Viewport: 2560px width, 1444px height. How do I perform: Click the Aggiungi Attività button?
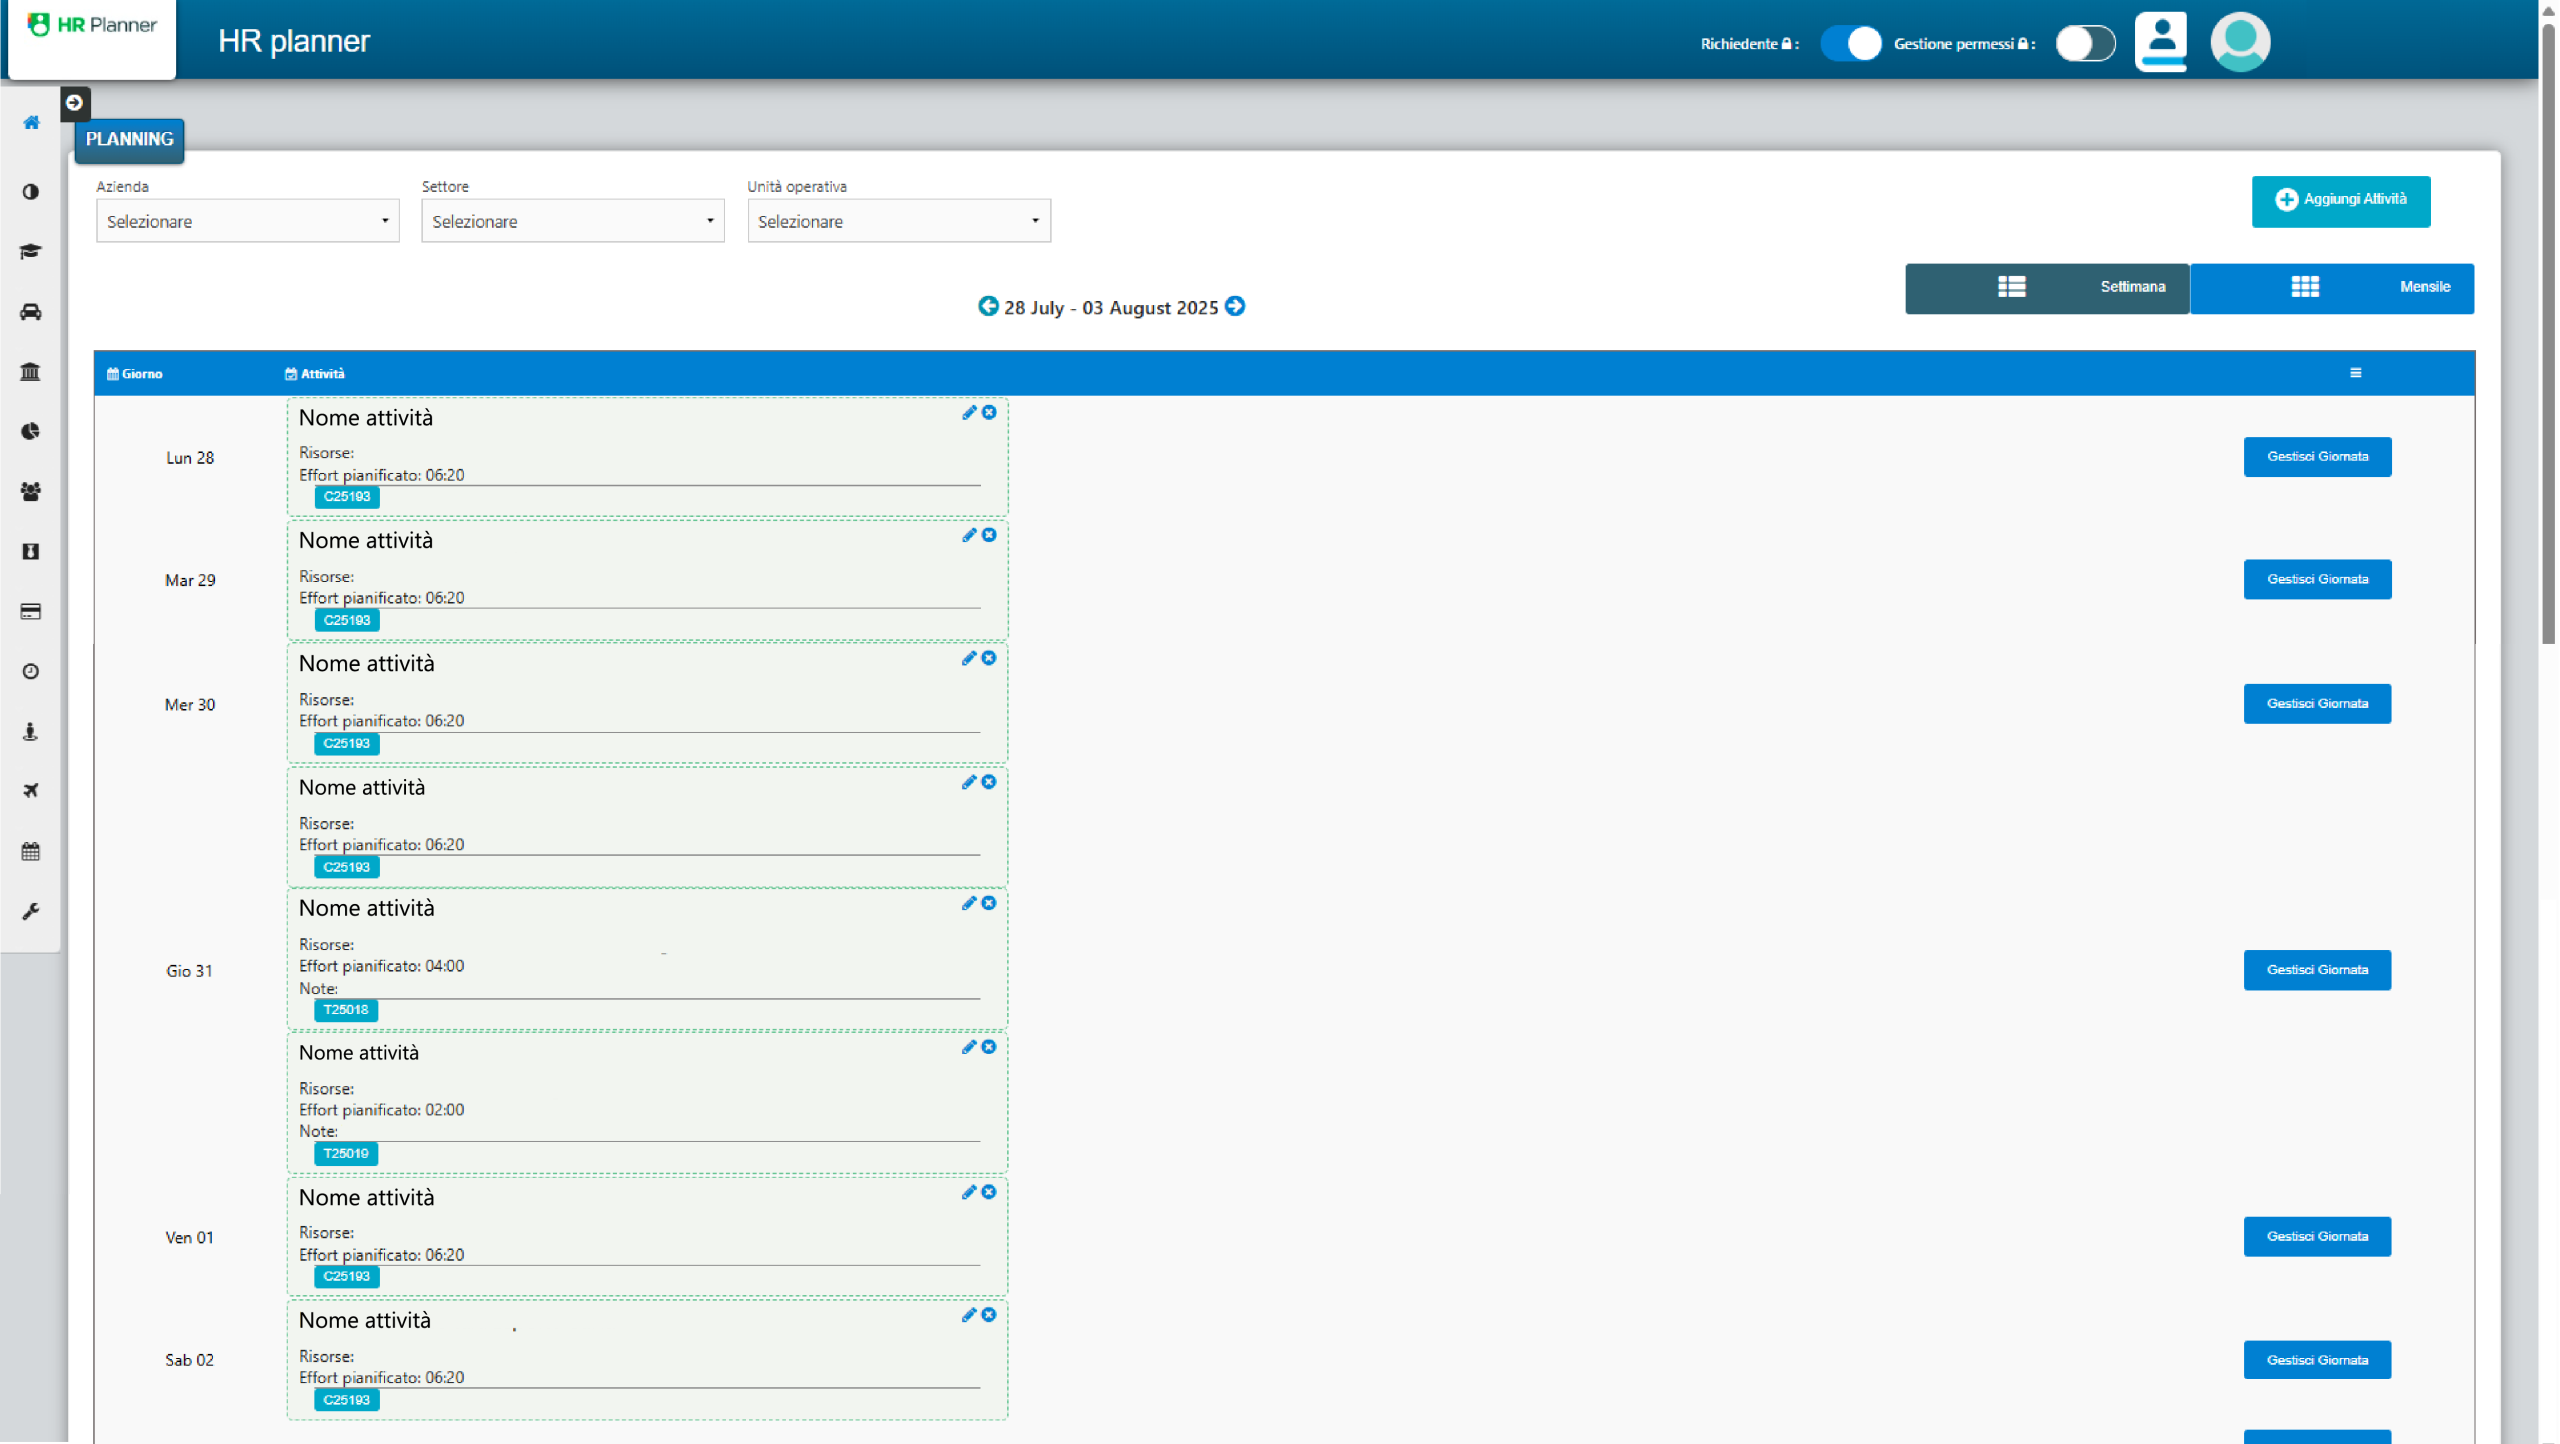point(2341,201)
